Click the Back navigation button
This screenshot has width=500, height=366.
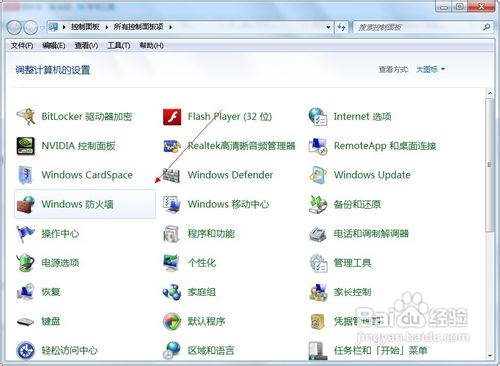(14, 27)
